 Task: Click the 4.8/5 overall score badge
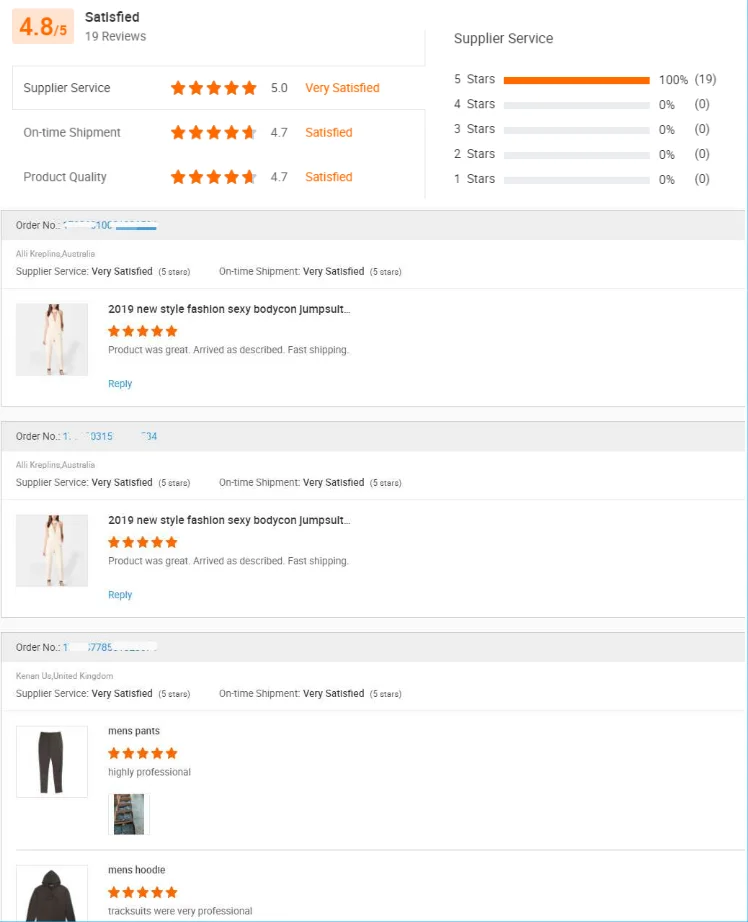[x=43, y=26]
